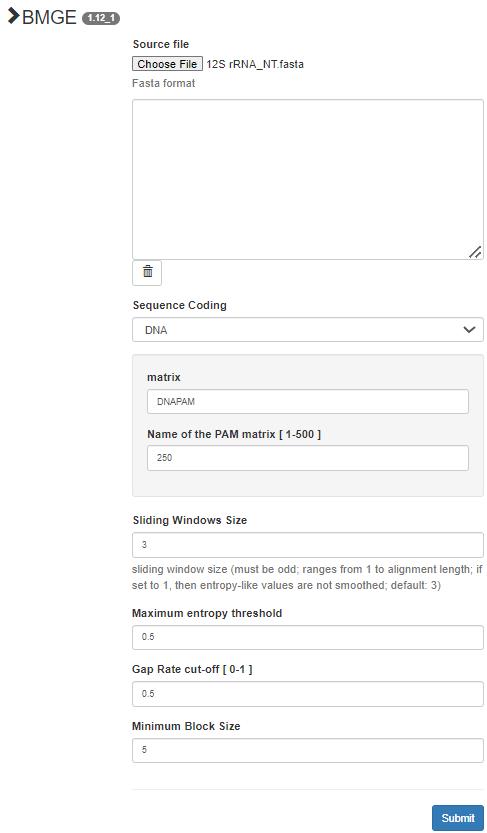This screenshot has height=833, width=487.
Task: Select the Minimum Block Size input field
Action: 308,750
